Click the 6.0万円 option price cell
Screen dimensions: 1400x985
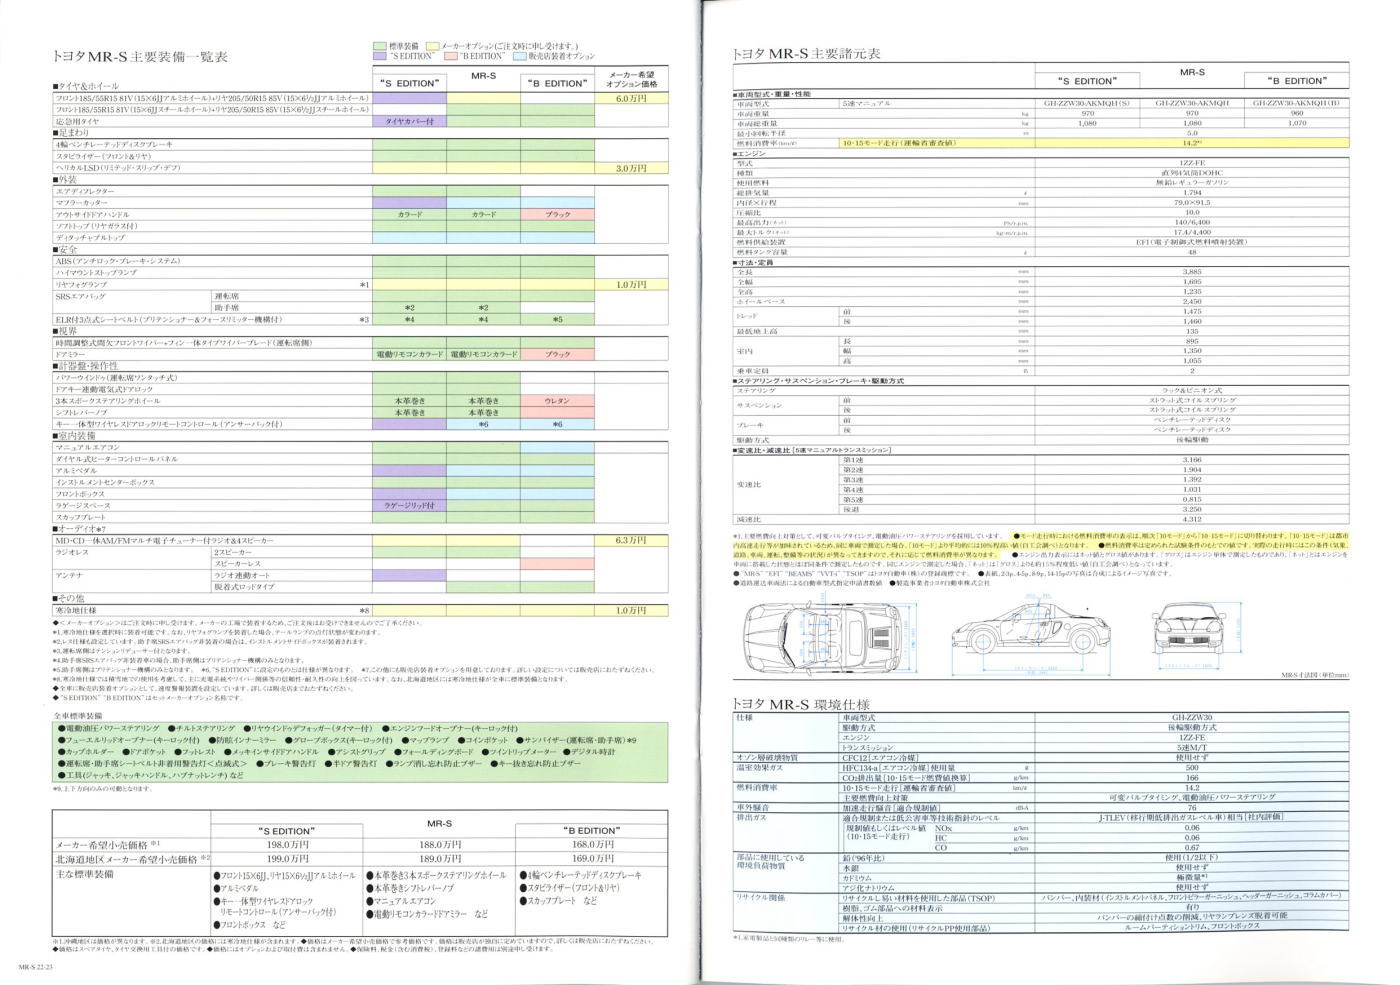(x=631, y=99)
